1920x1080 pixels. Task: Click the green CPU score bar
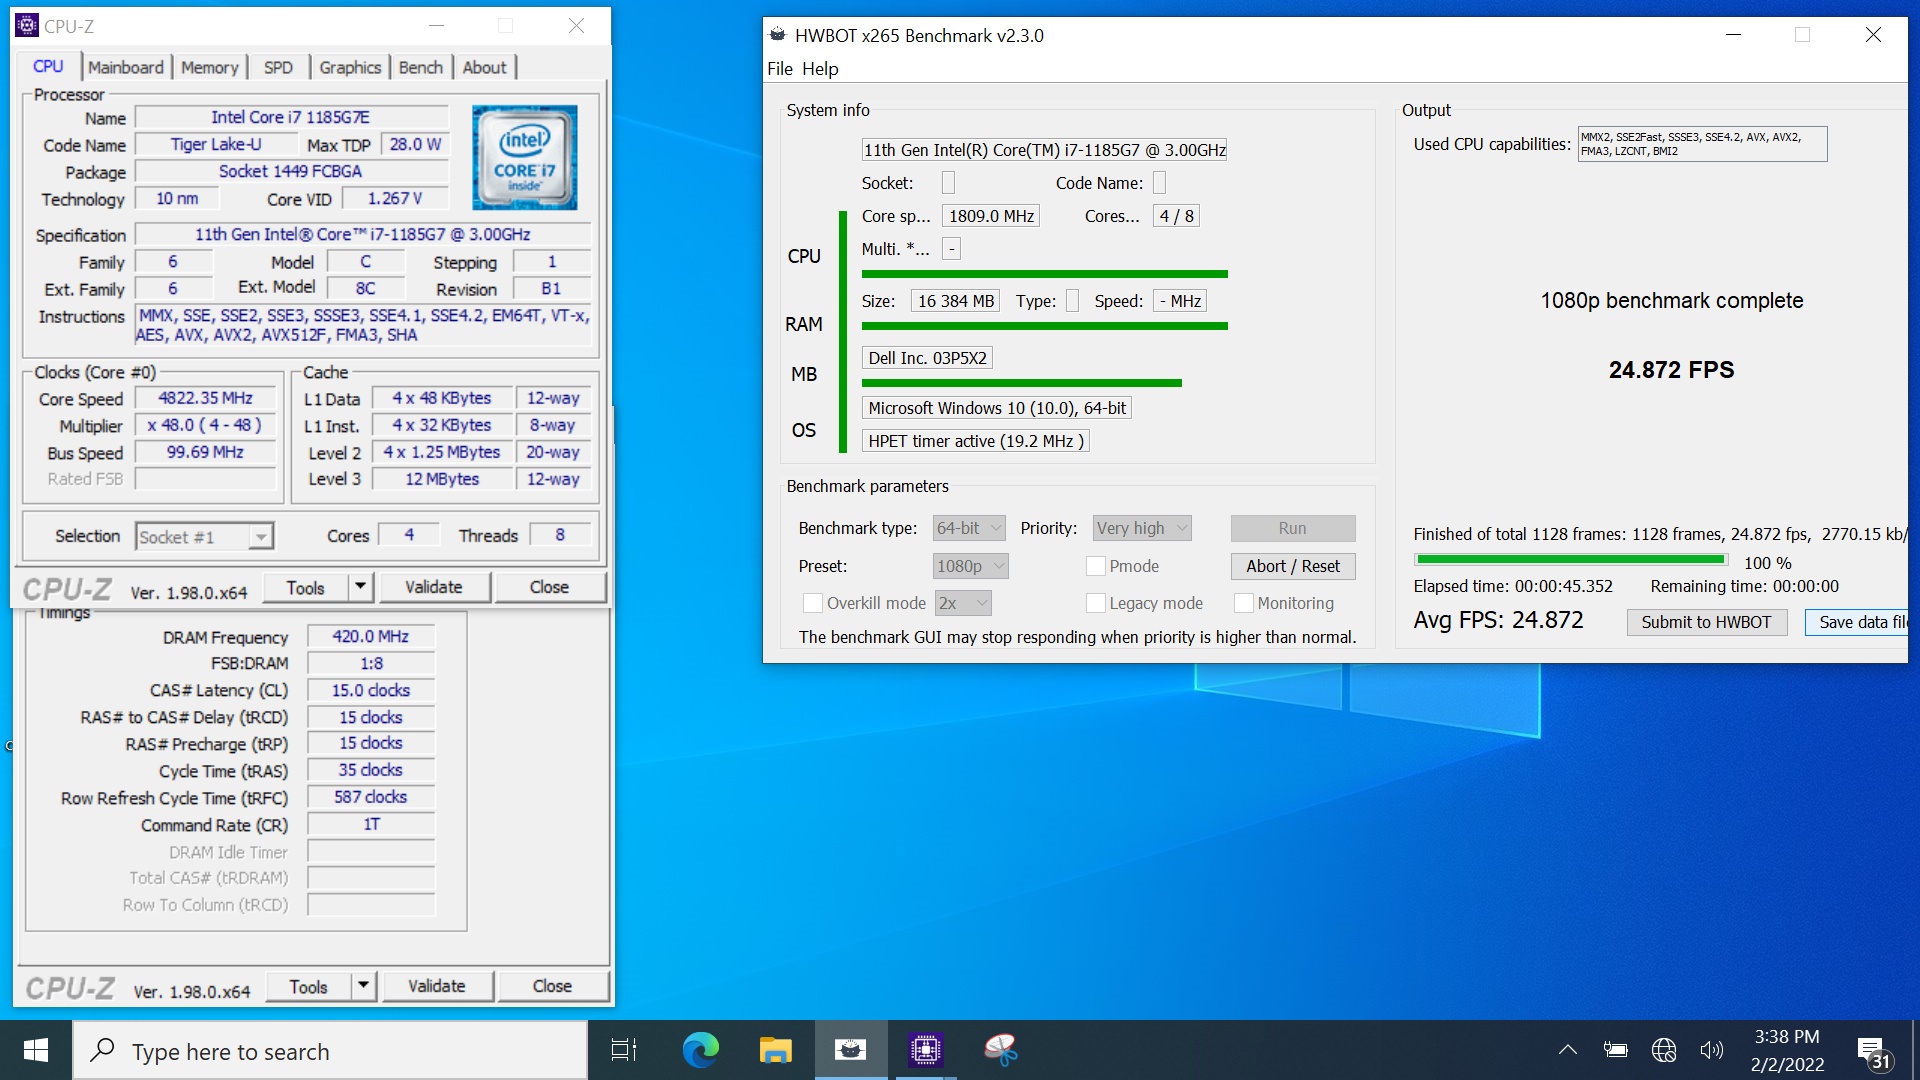pos(1044,274)
